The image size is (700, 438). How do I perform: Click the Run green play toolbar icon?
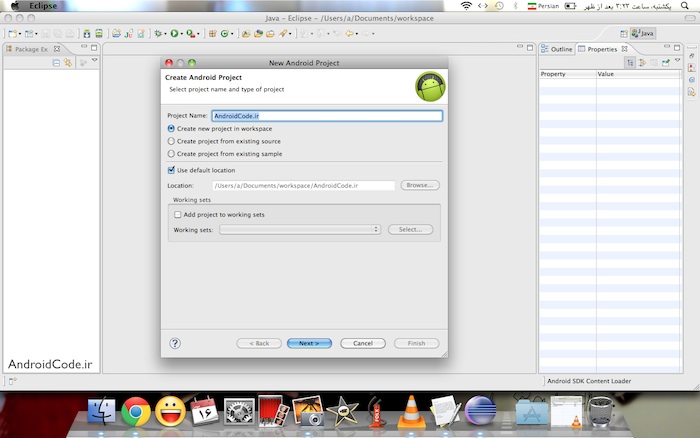click(174, 33)
